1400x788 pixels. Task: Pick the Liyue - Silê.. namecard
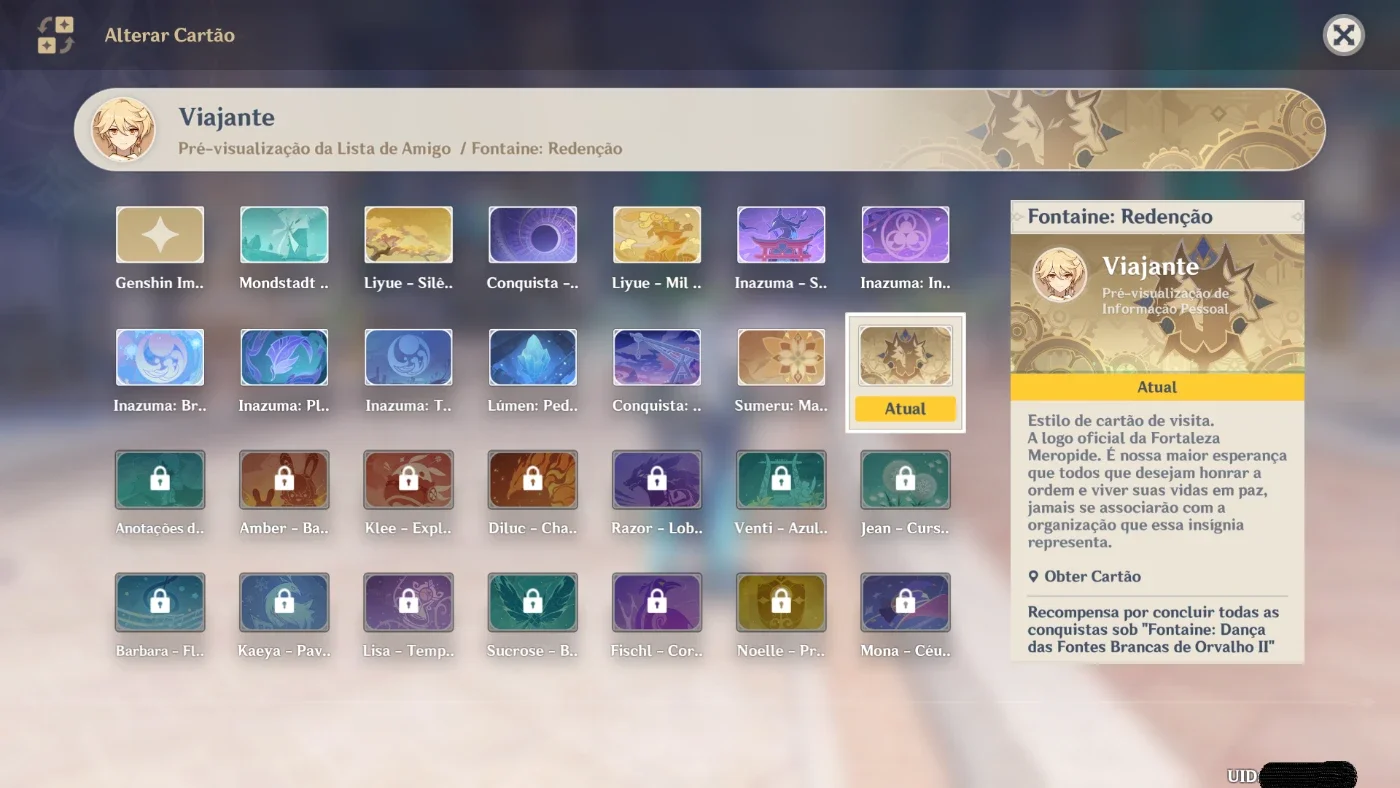pos(408,235)
